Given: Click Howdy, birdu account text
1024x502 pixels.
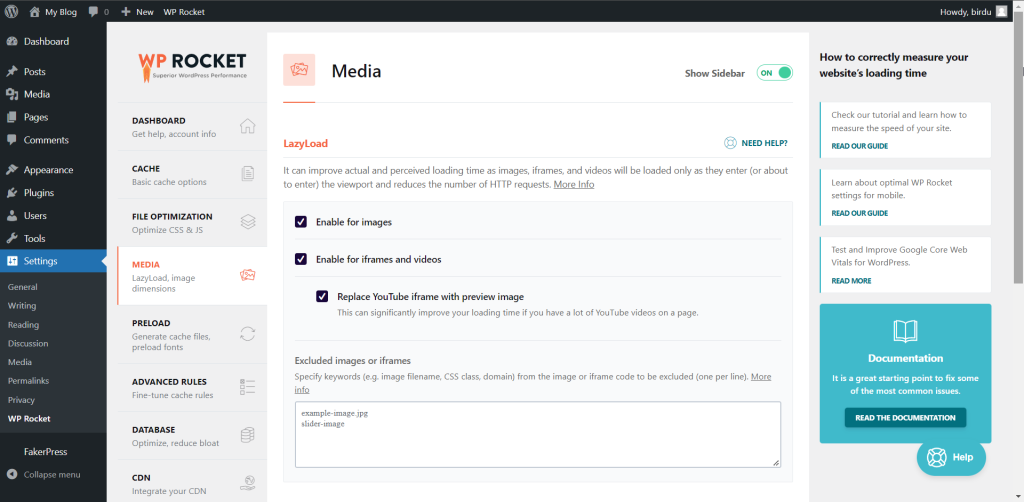Looking at the screenshot, I should [965, 12].
